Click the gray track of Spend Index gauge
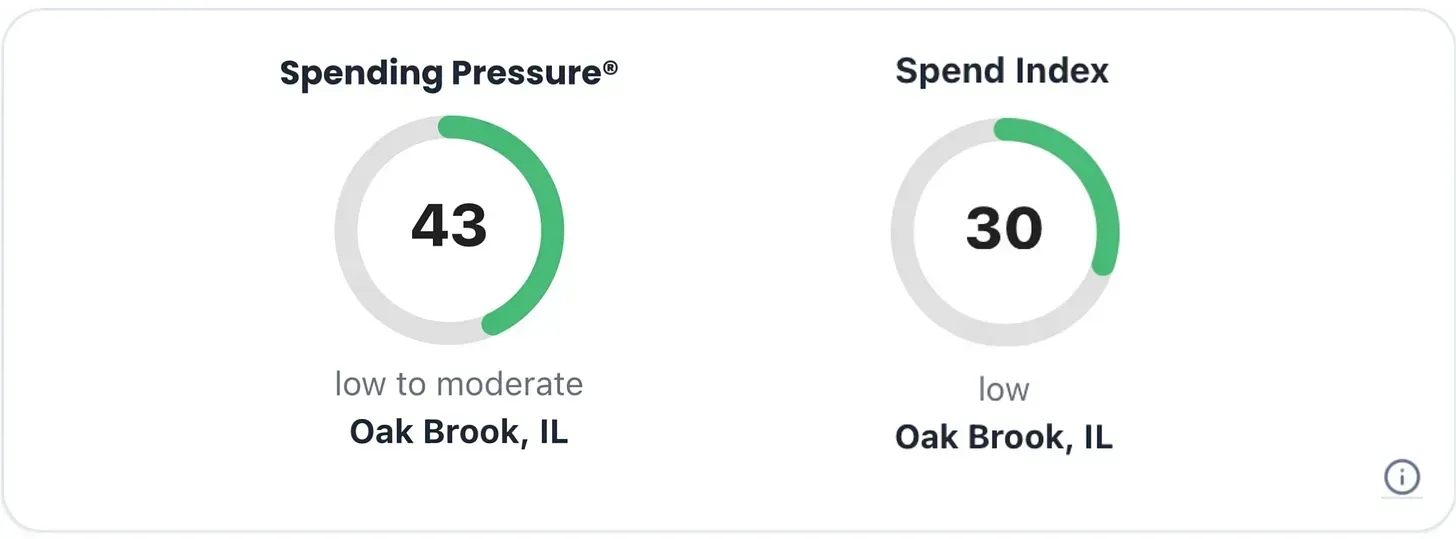Viewport: 1456px width, 539px height. [903, 232]
